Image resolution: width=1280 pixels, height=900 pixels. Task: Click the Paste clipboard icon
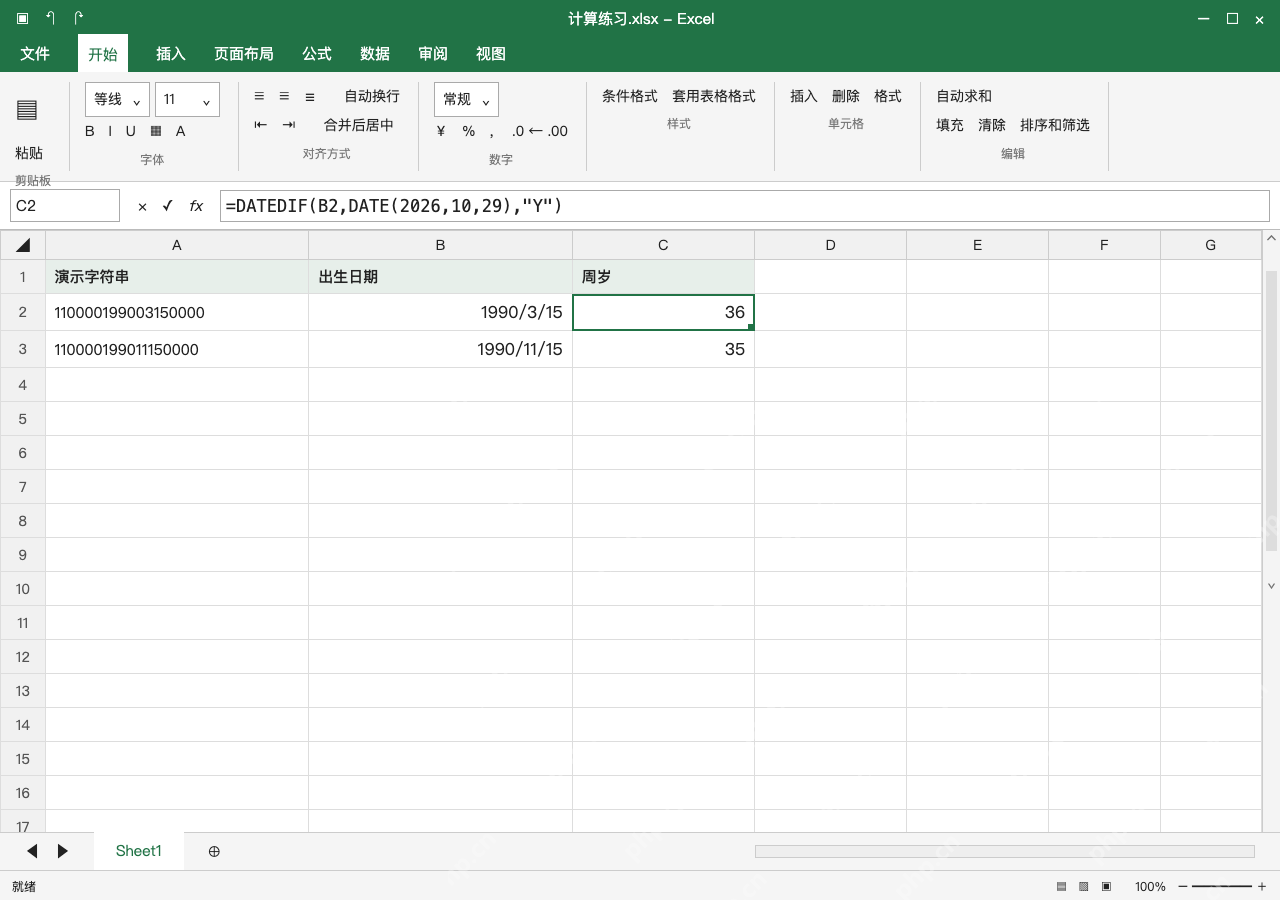tap(28, 110)
